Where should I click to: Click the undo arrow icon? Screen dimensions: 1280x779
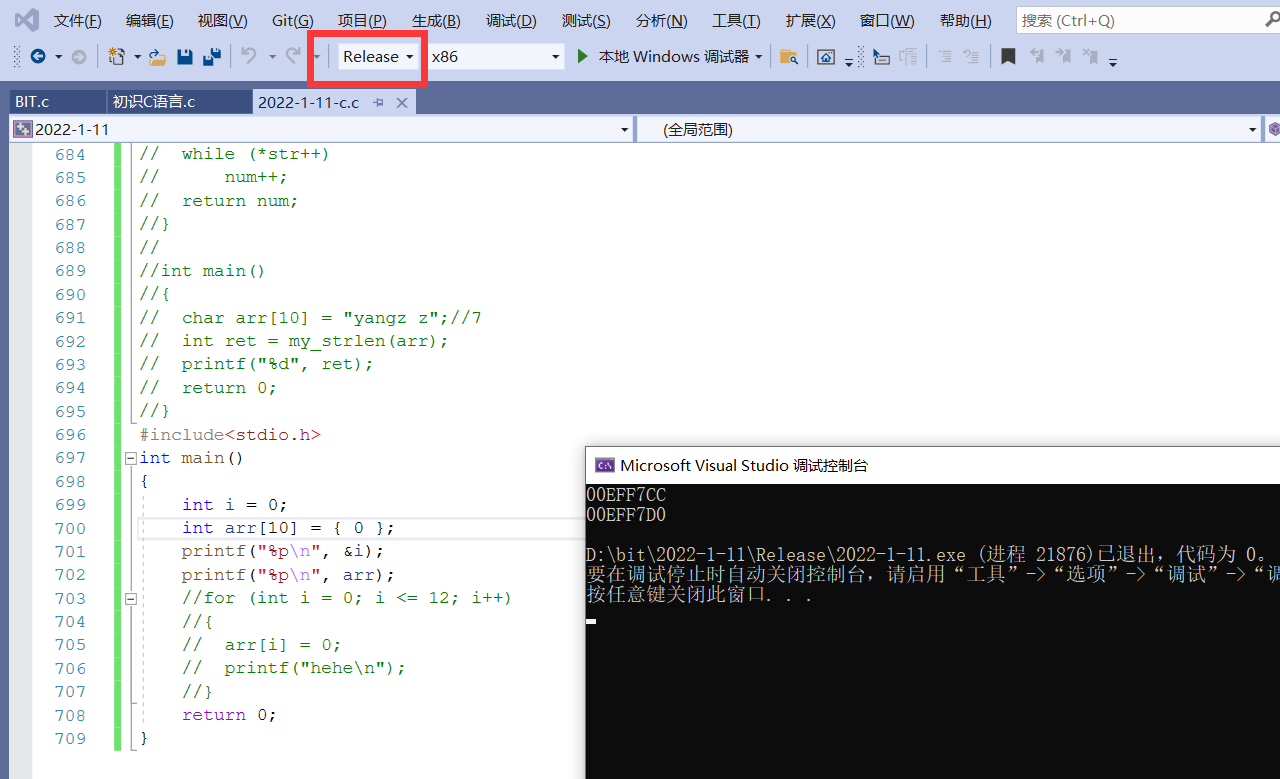(x=249, y=57)
